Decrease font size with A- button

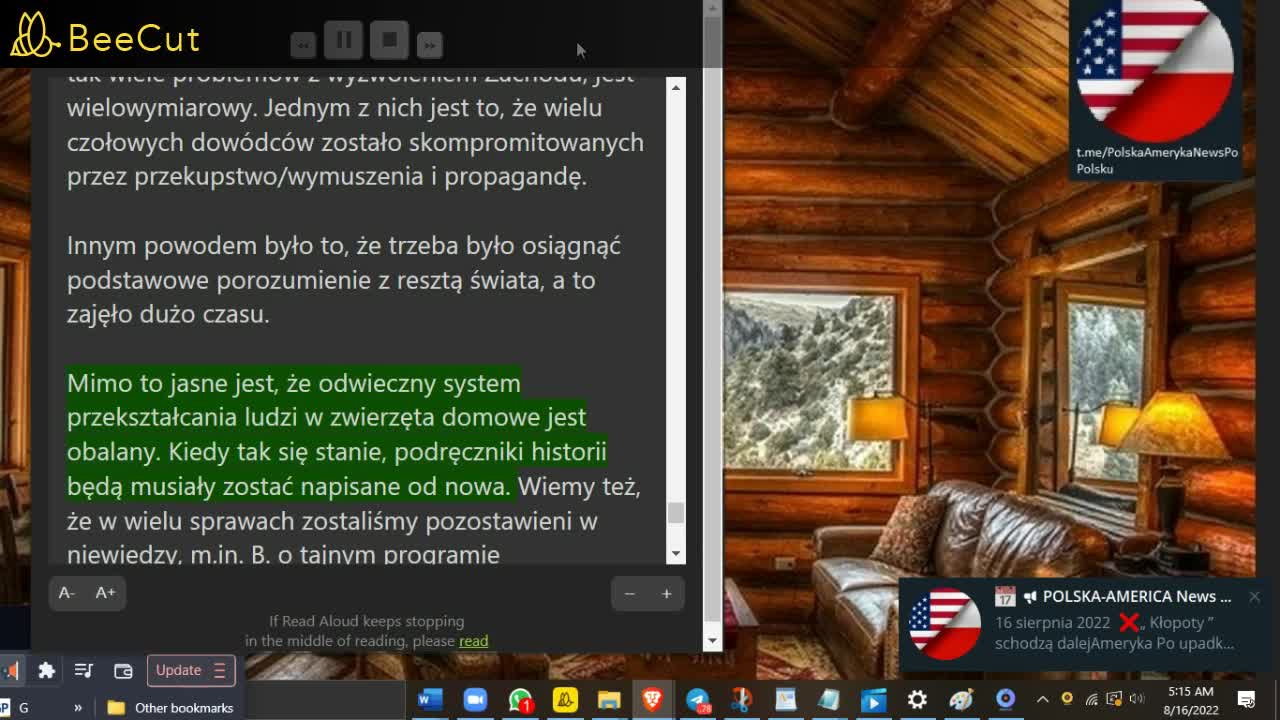tap(66, 593)
